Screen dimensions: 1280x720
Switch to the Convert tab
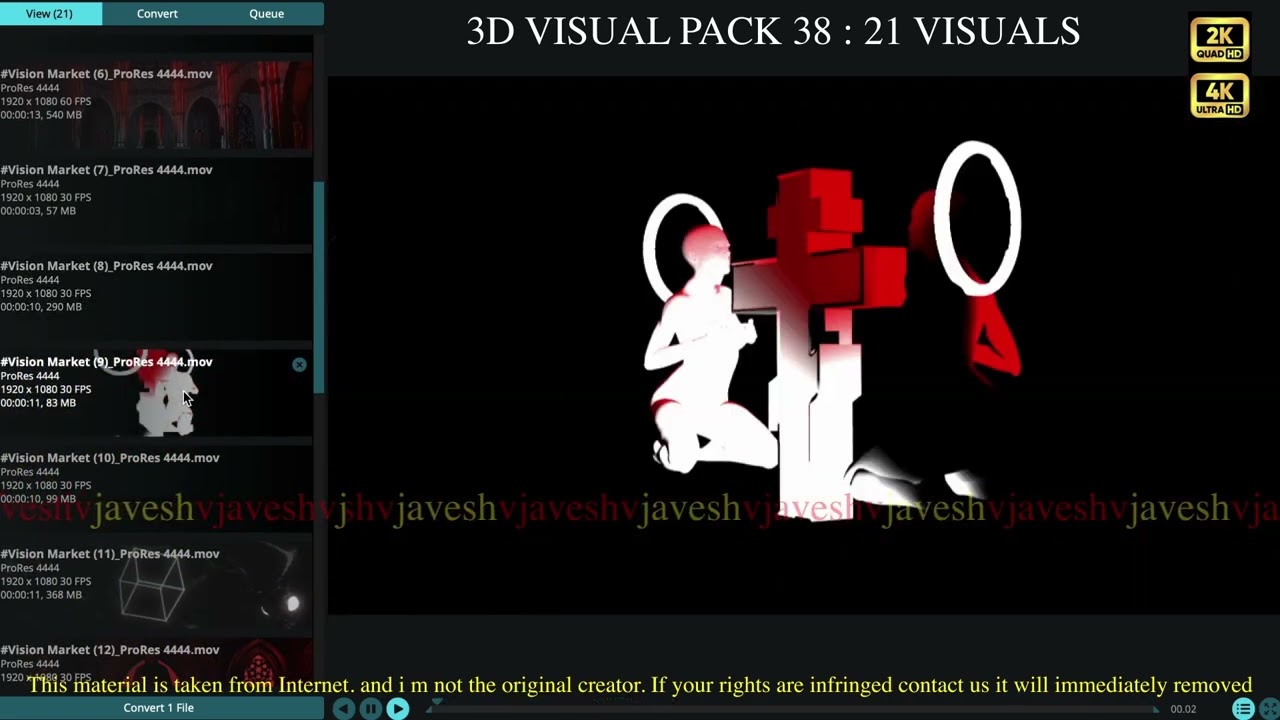coord(157,13)
